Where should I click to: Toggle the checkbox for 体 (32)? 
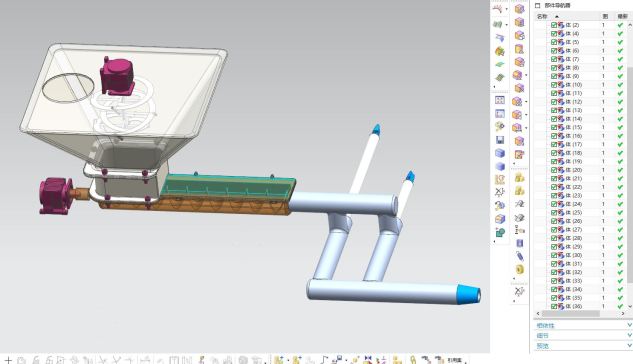pyautogui.click(x=554, y=272)
